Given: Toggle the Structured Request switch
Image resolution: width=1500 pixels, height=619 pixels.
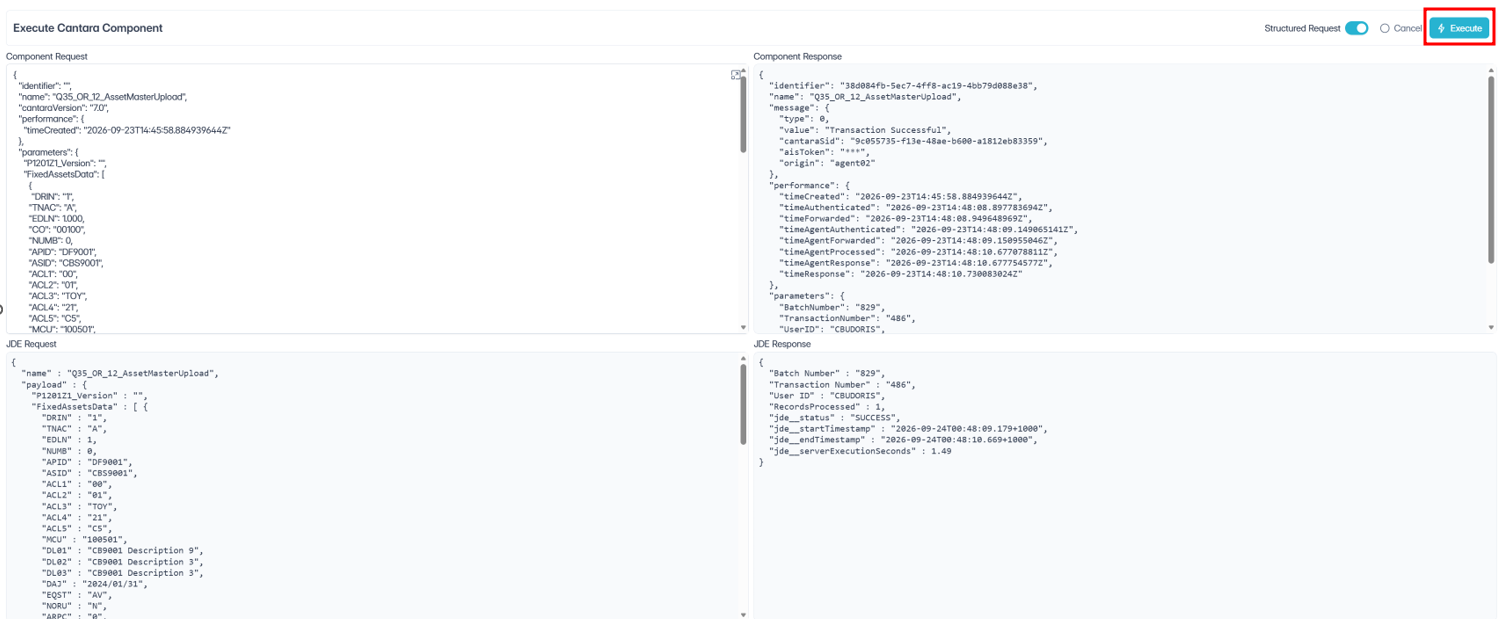Looking at the screenshot, I should [x=1356, y=28].
